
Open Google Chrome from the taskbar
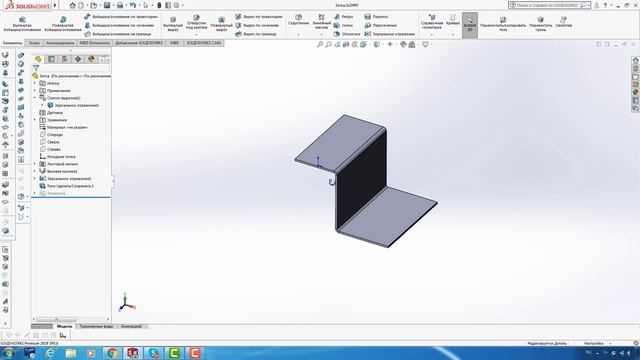[x=112, y=353]
